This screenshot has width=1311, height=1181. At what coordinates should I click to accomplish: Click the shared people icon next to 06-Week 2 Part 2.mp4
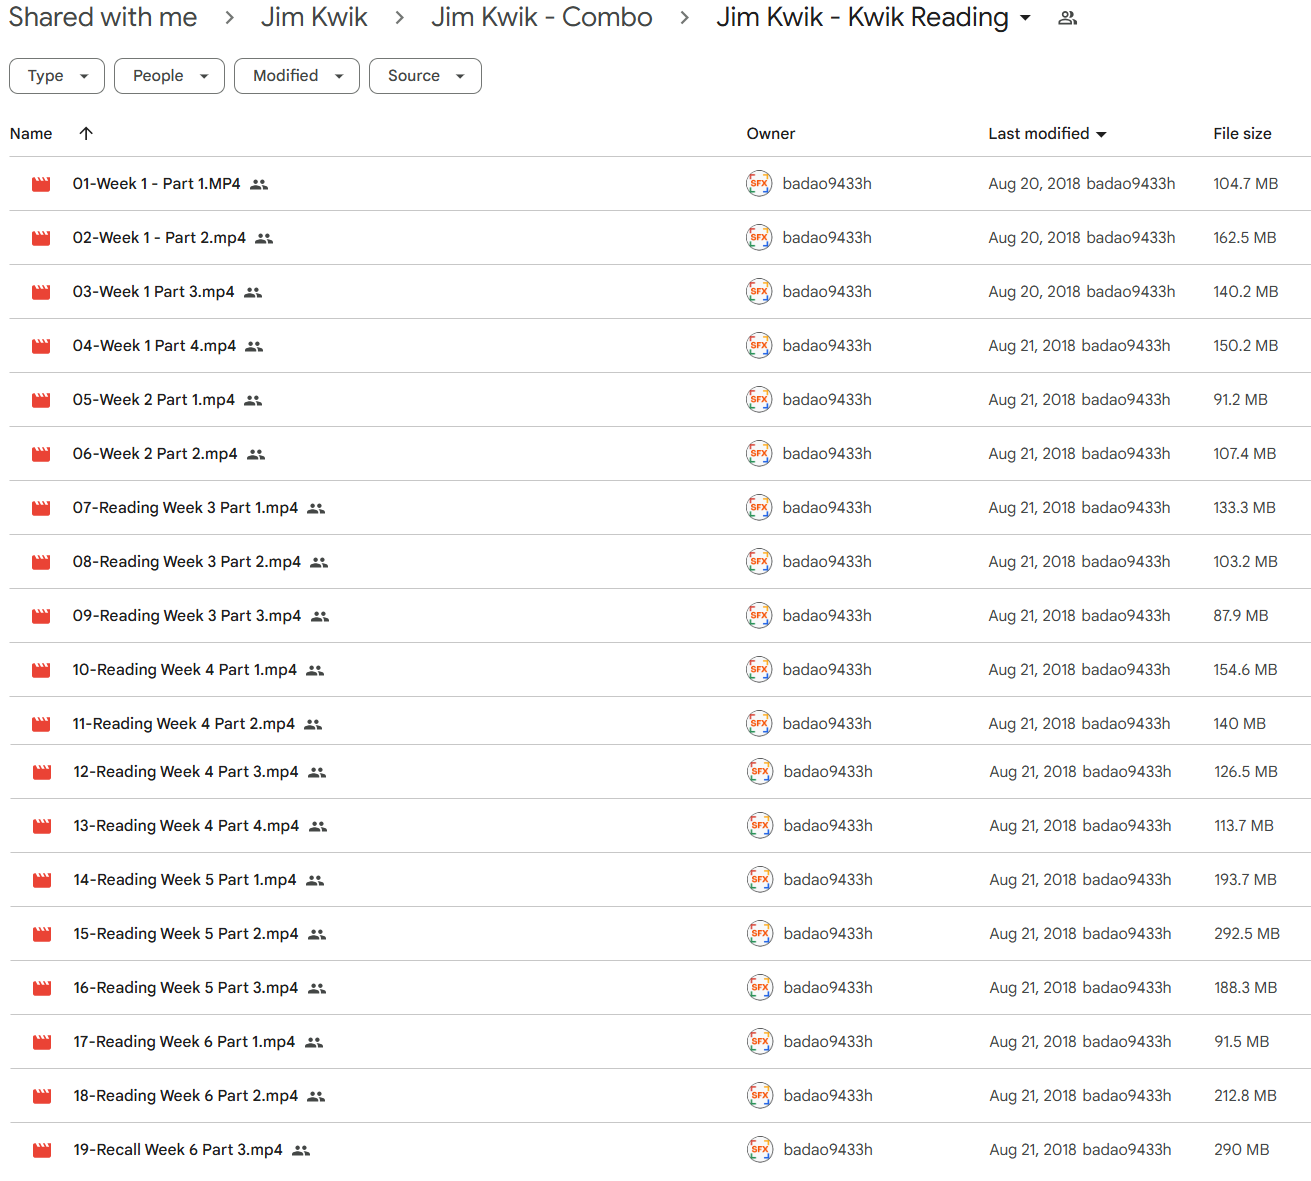pyautogui.click(x=256, y=454)
